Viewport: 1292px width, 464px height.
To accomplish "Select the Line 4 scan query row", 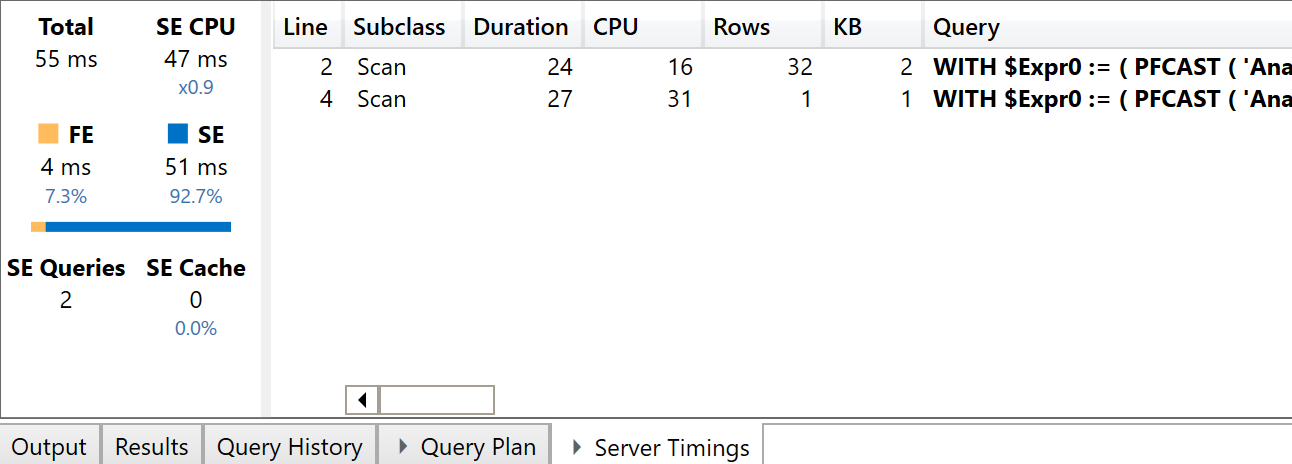I will click(x=783, y=100).
